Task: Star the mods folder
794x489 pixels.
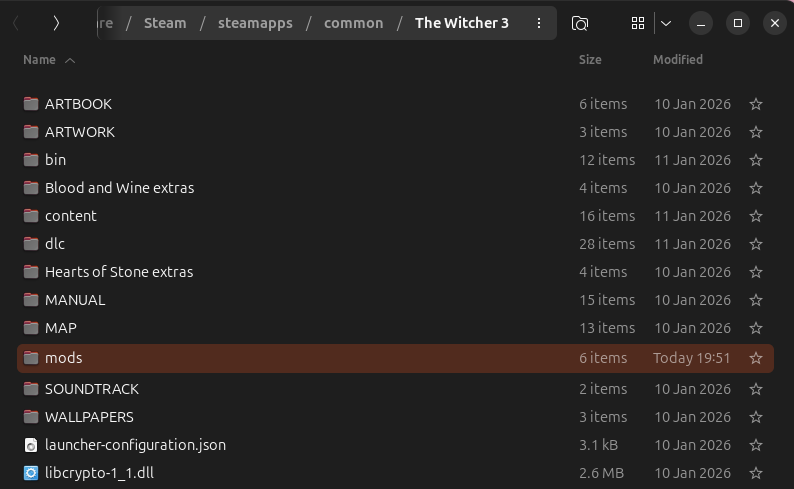Action: click(x=756, y=358)
